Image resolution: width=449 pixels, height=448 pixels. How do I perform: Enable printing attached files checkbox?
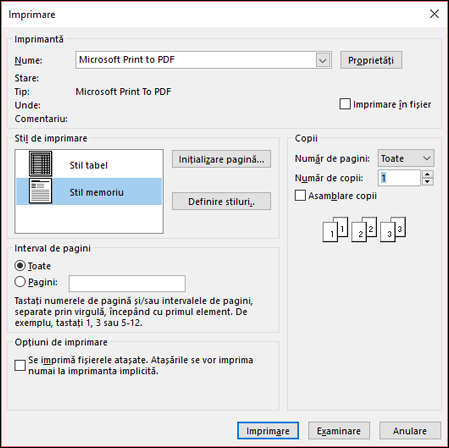coord(20,365)
